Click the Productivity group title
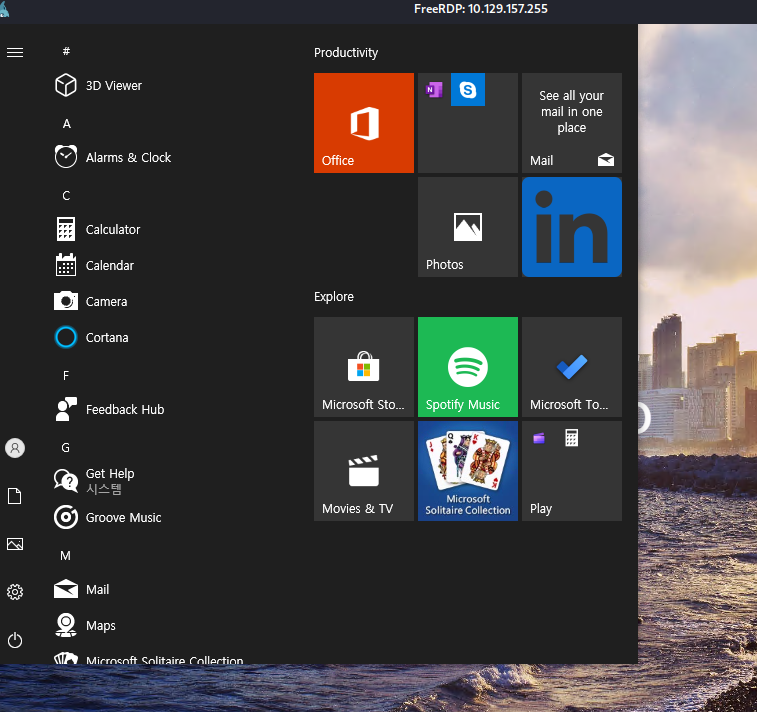Screen dimensions: 757x712 (x=346, y=53)
